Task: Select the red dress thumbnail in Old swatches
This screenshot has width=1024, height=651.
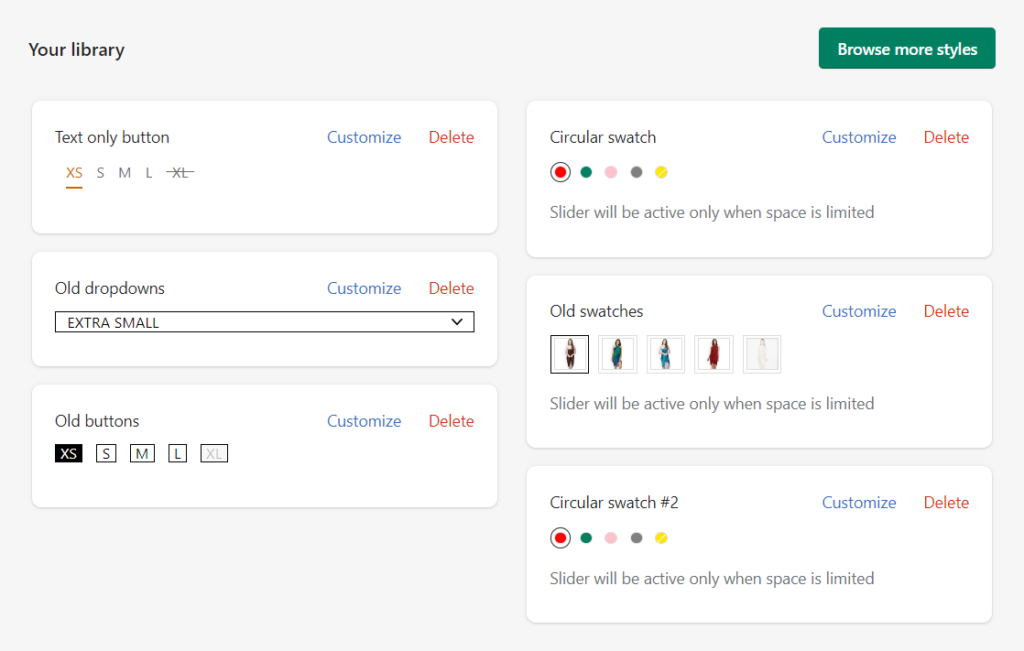Action: pyautogui.click(x=714, y=355)
